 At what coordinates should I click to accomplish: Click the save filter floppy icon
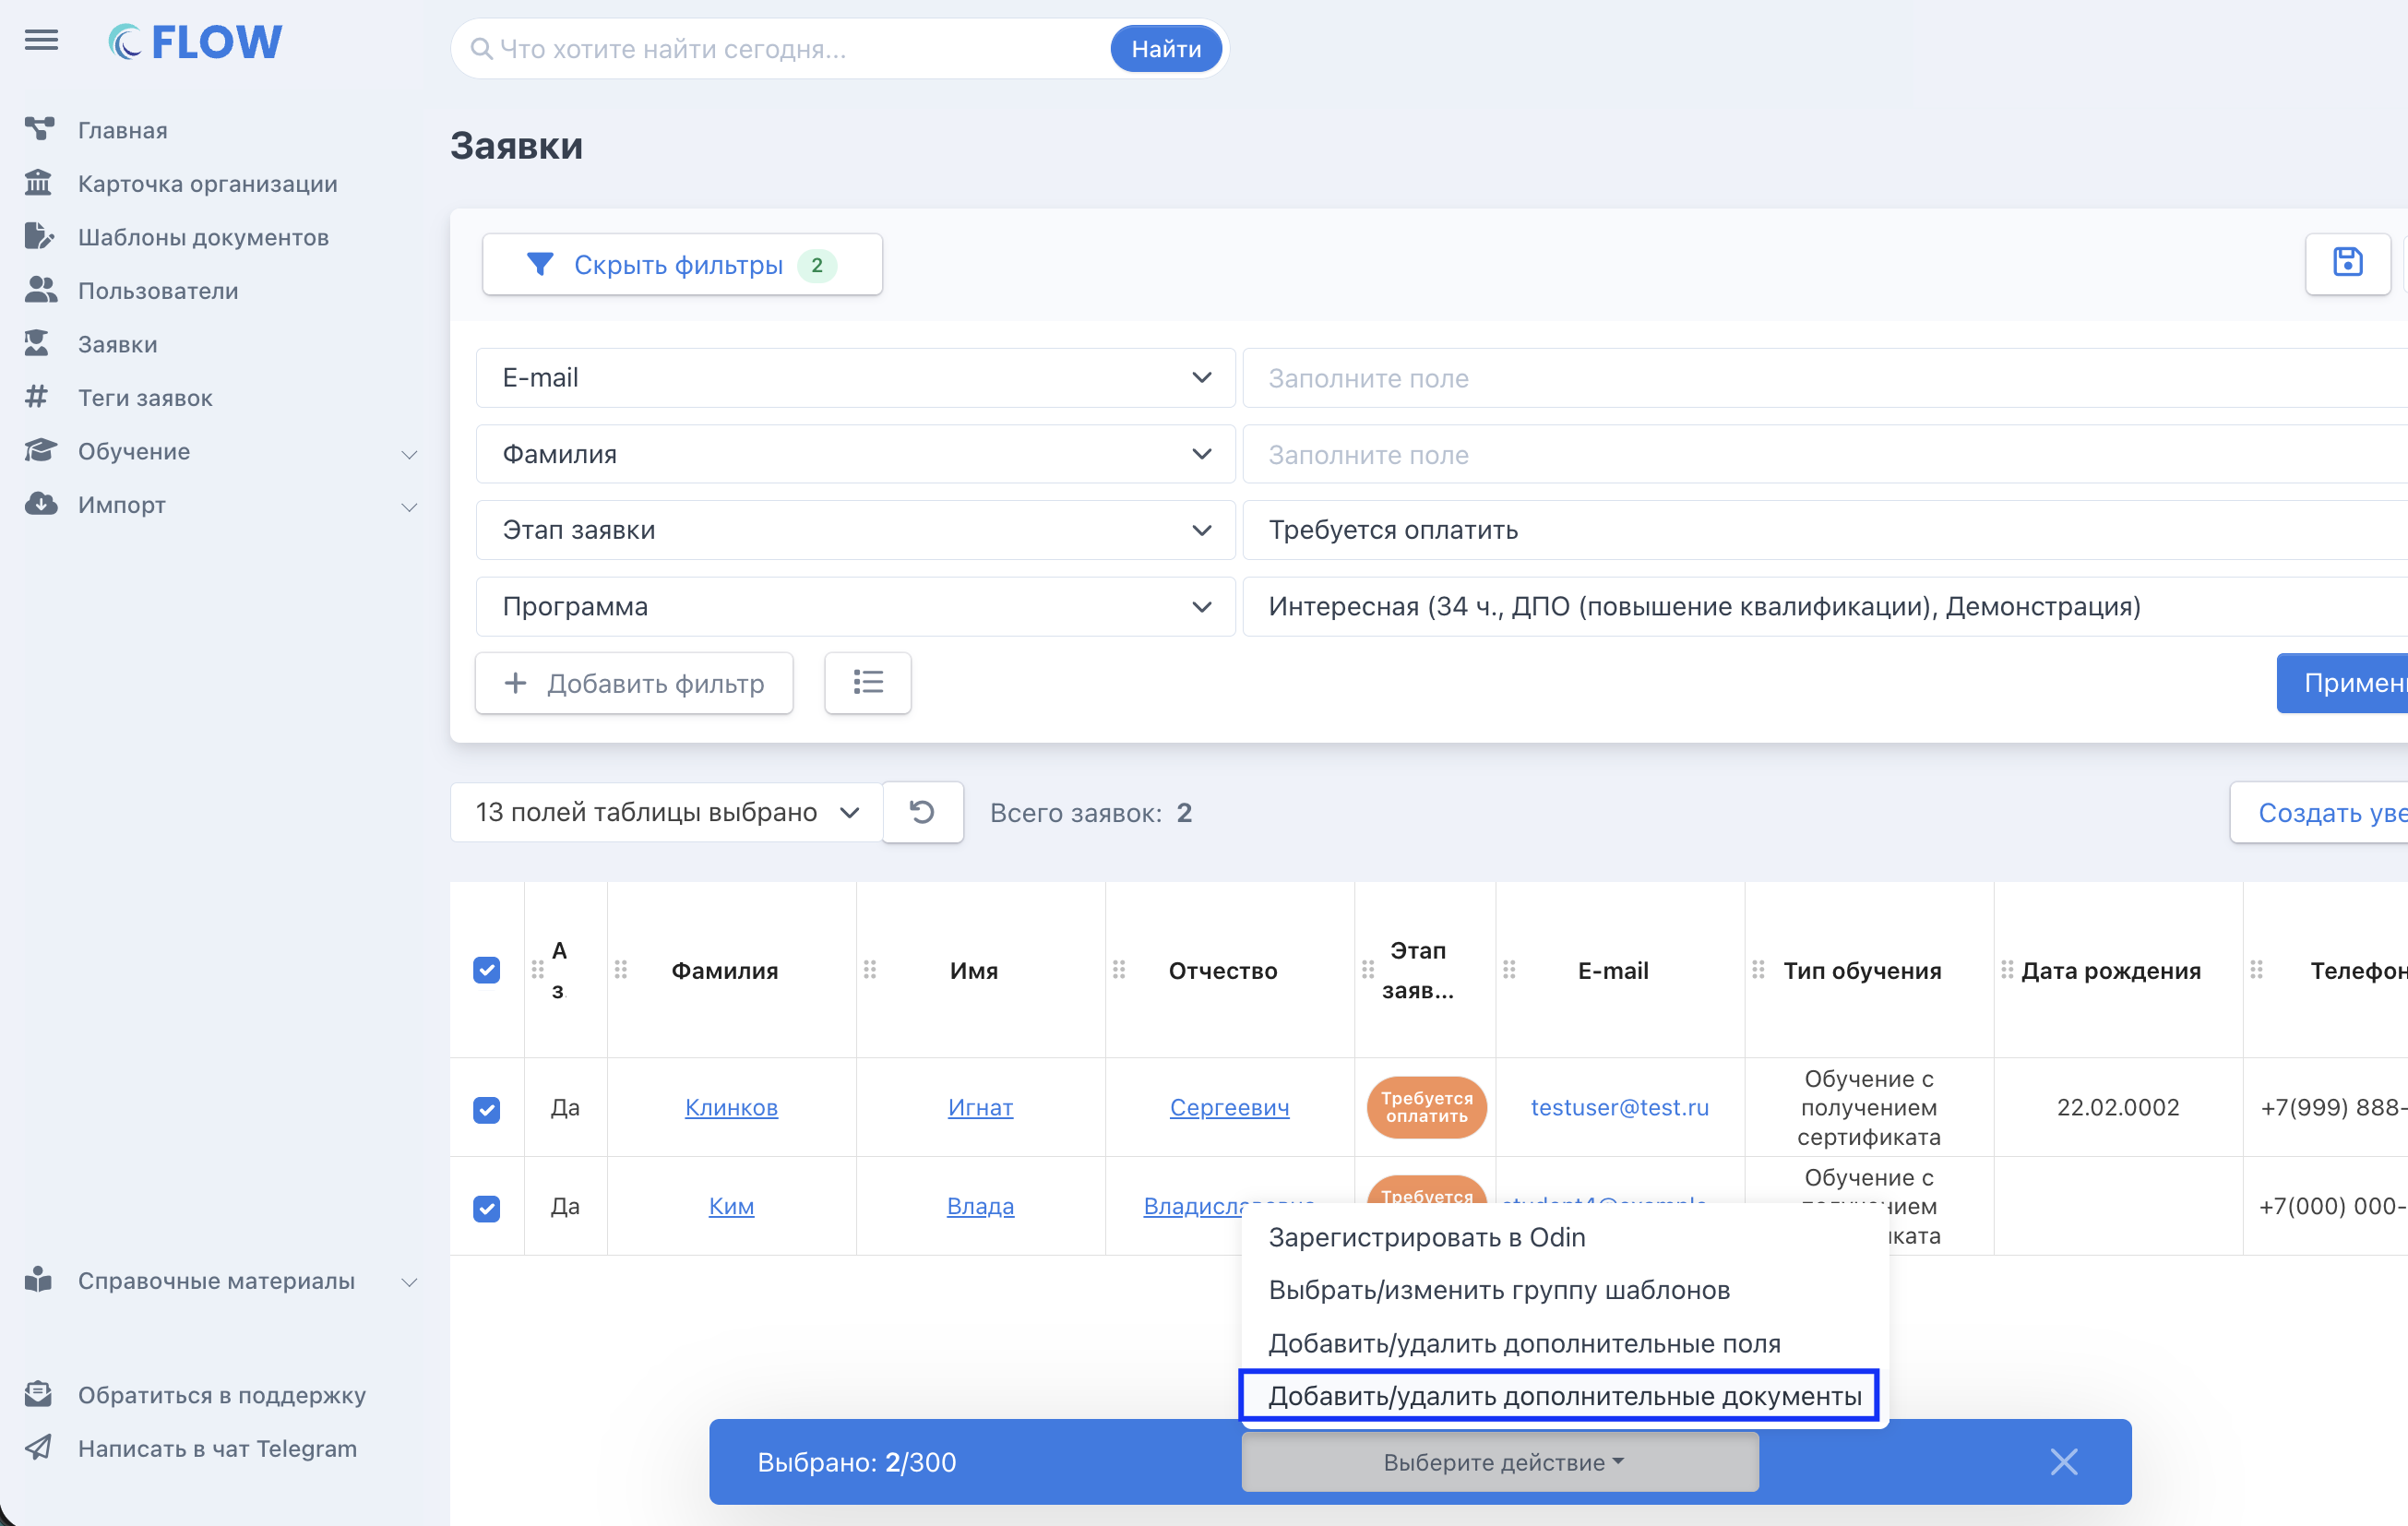click(2347, 264)
